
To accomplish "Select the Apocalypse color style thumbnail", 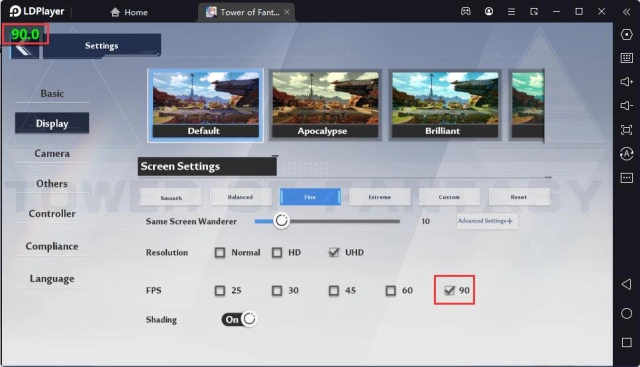I will [325, 105].
